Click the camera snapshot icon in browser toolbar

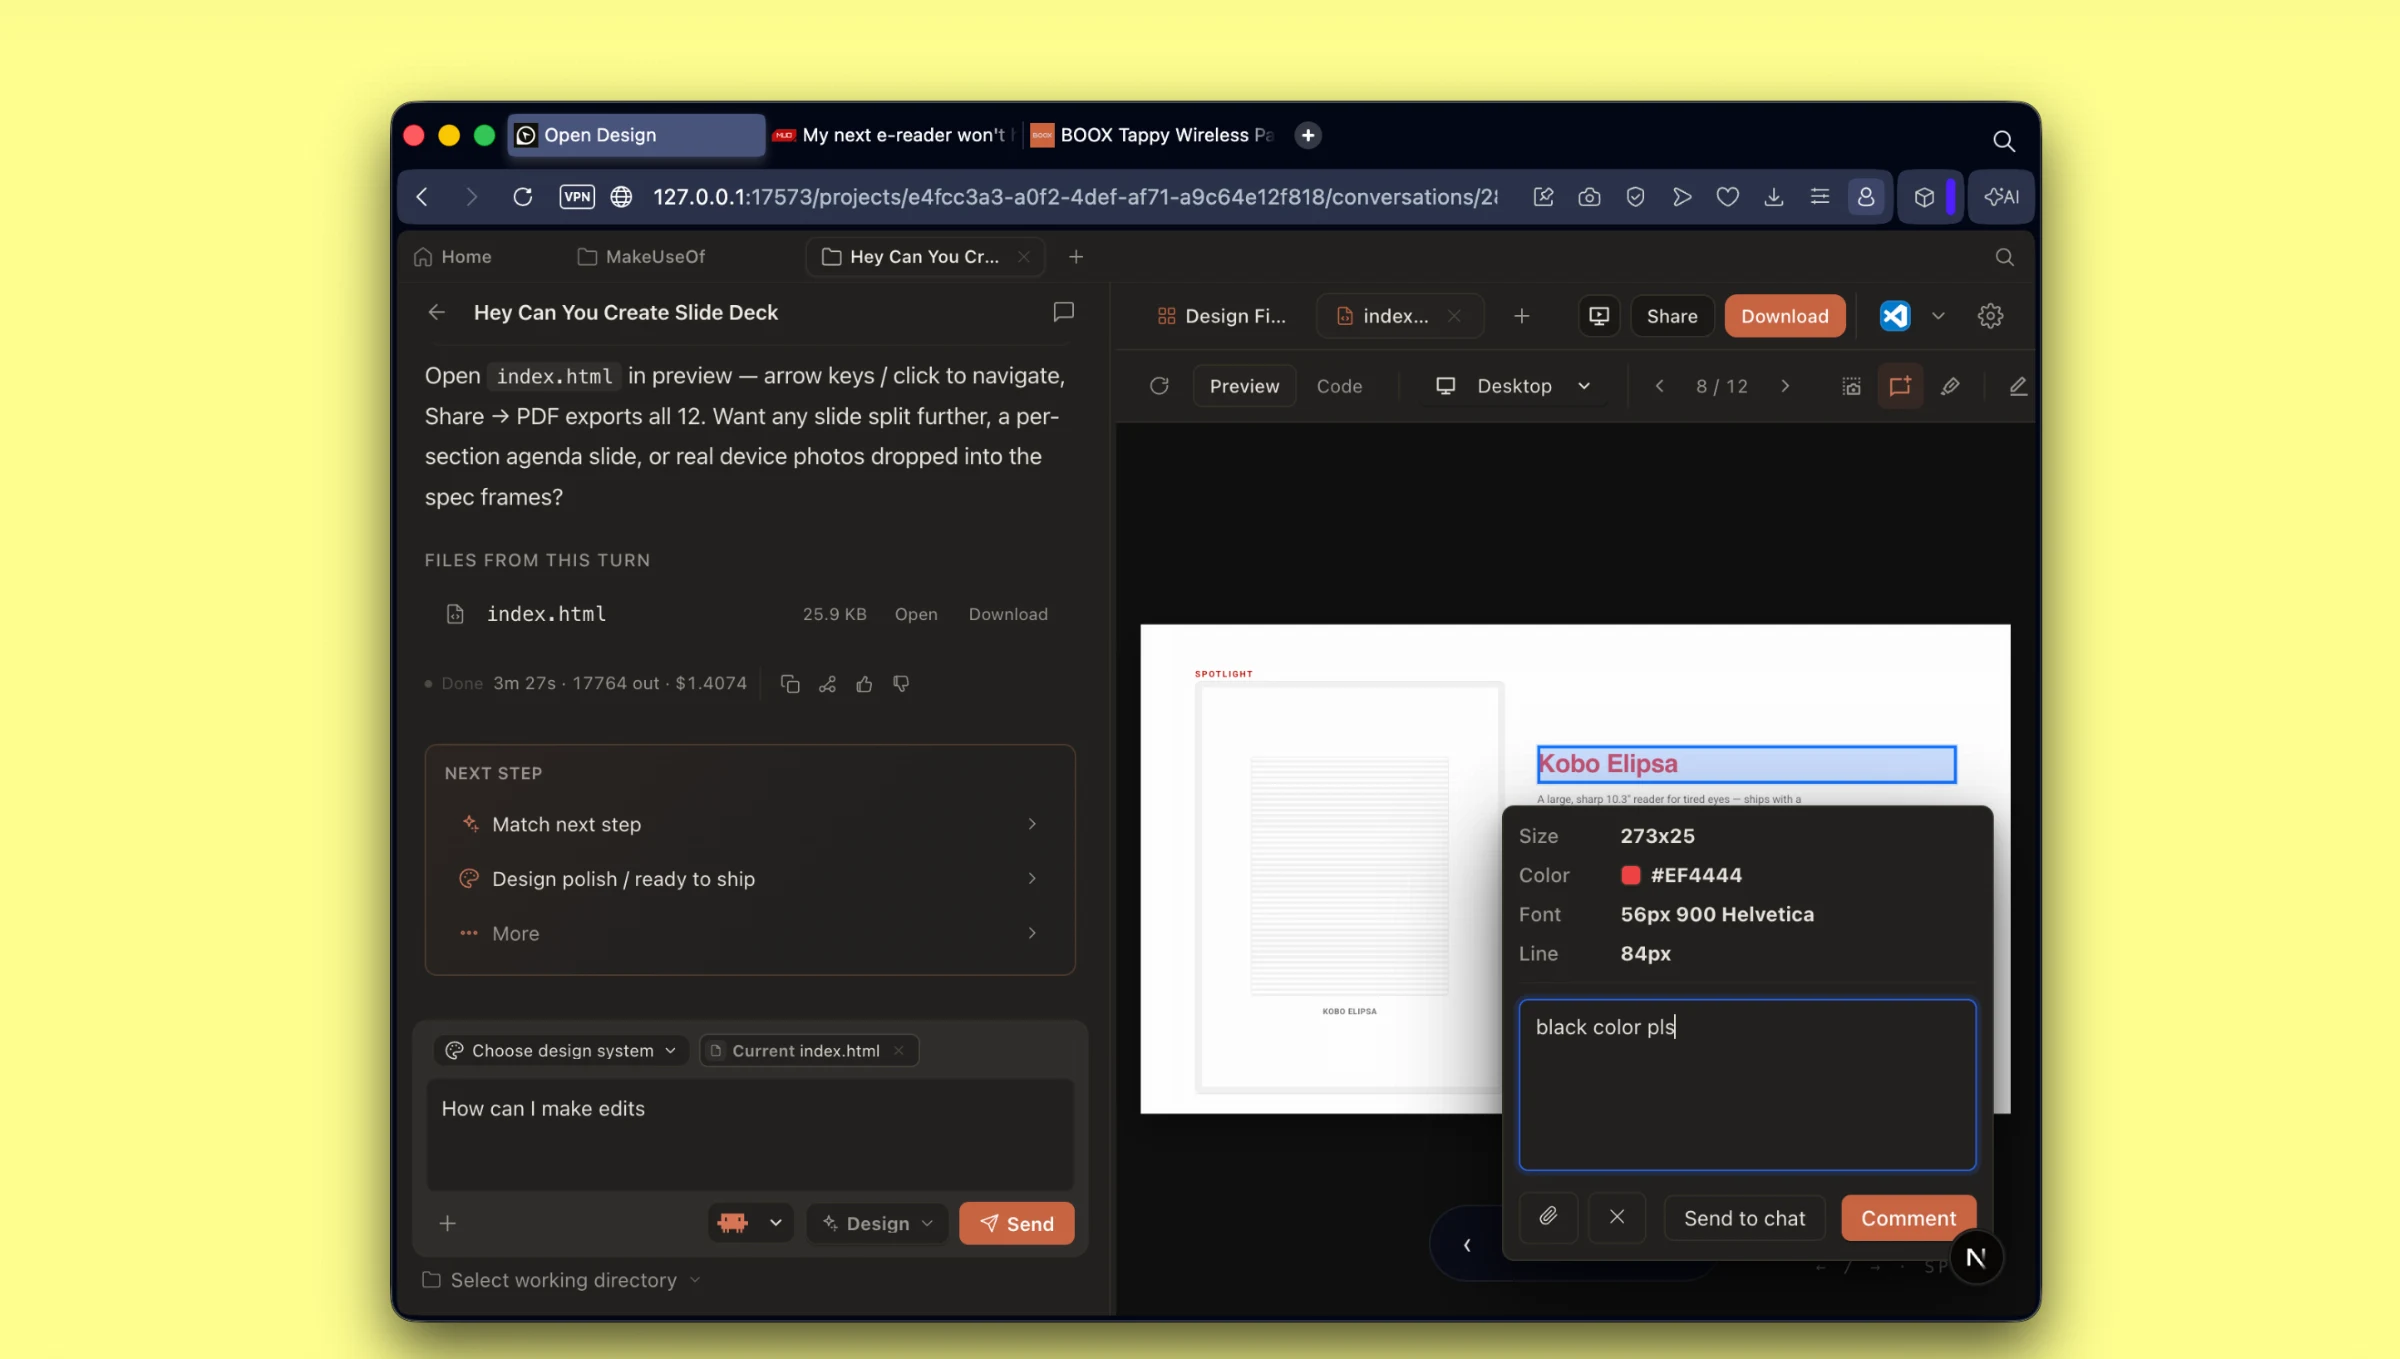(x=1589, y=197)
